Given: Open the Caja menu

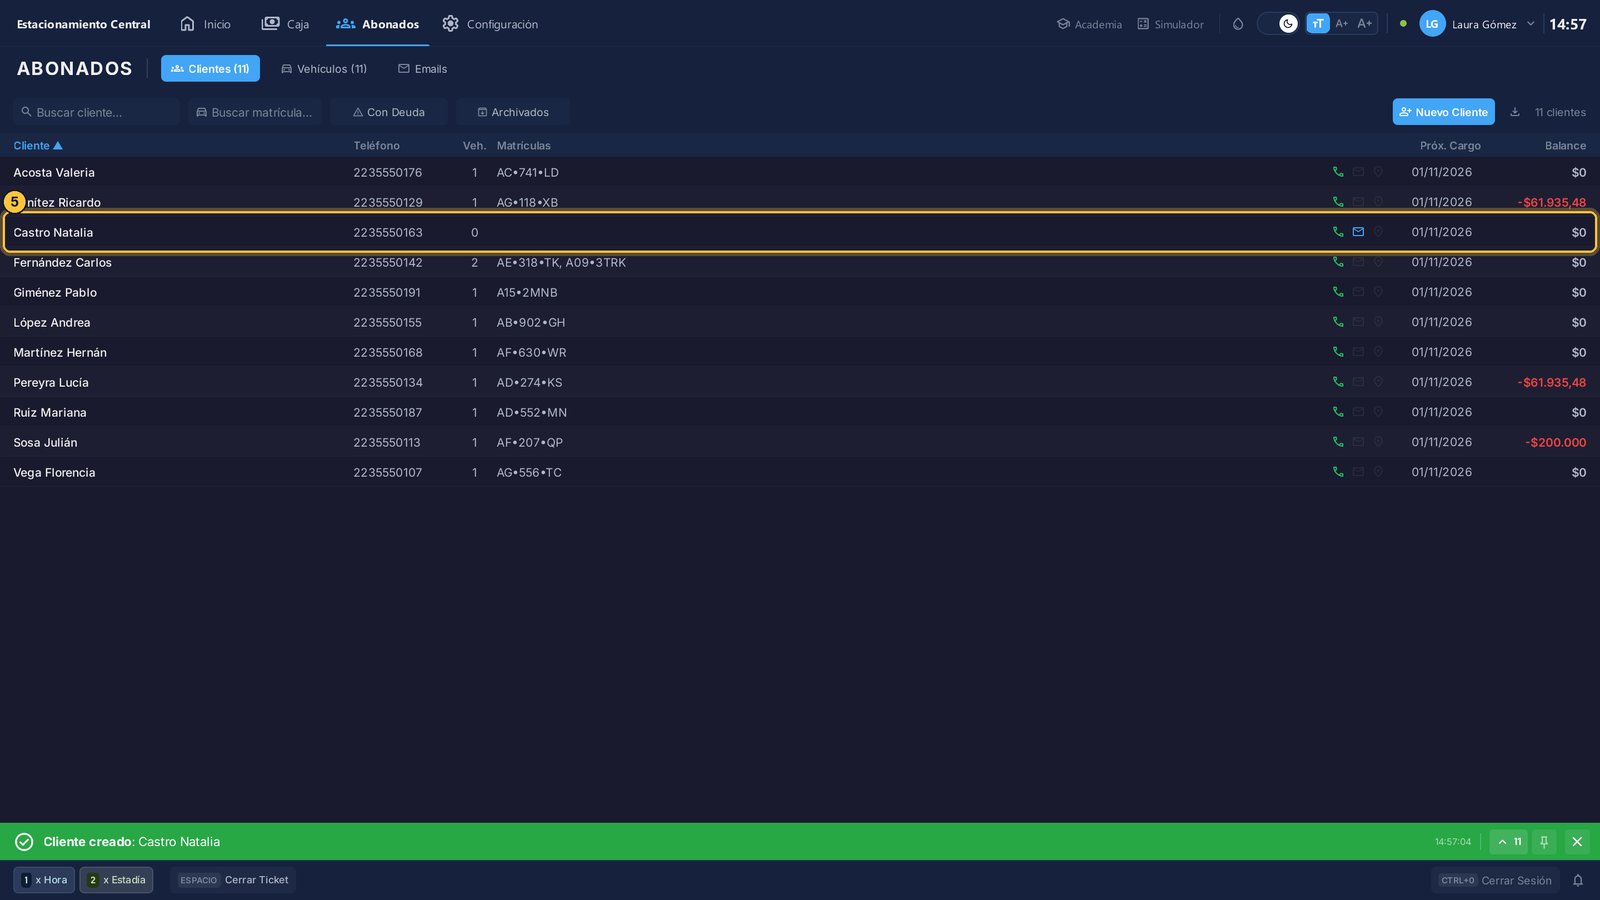Looking at the screenshot, I should (285, 24).
